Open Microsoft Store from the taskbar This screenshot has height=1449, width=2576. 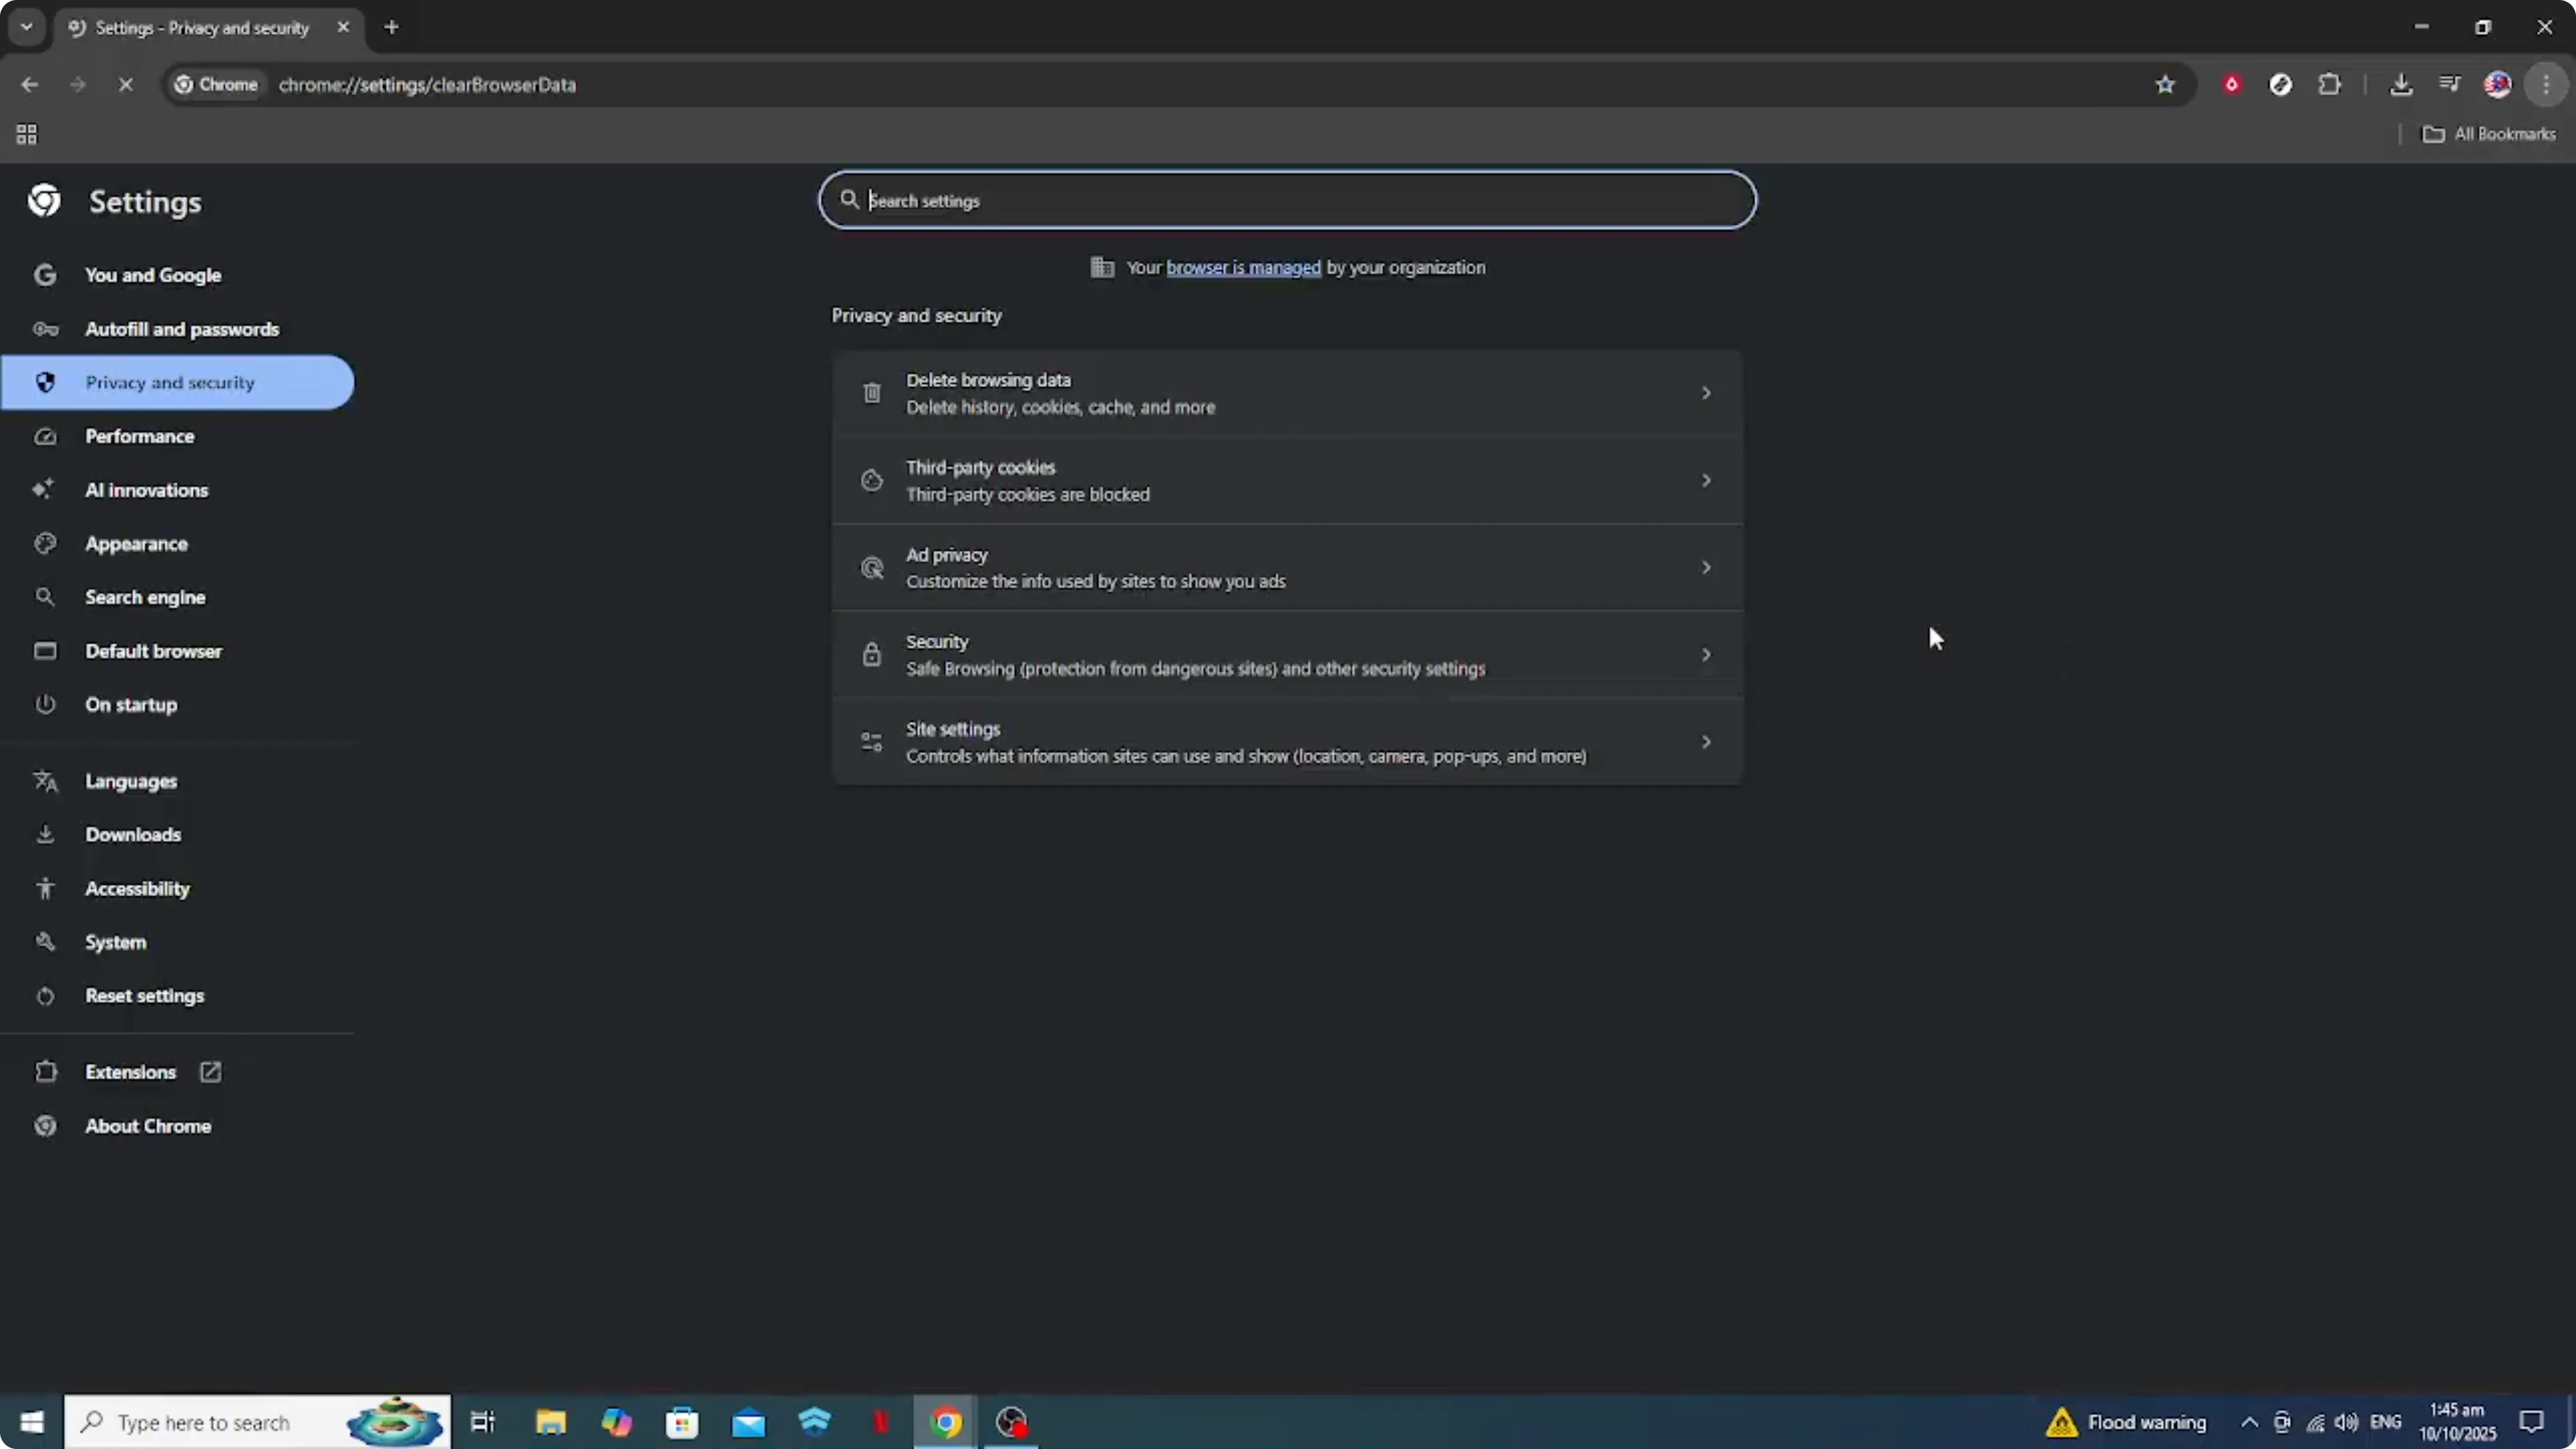tap(683, 1422)
